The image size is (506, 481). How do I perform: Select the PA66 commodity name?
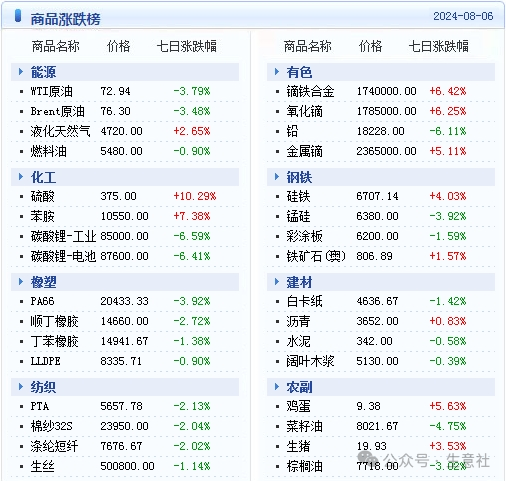tap(42, 301)
